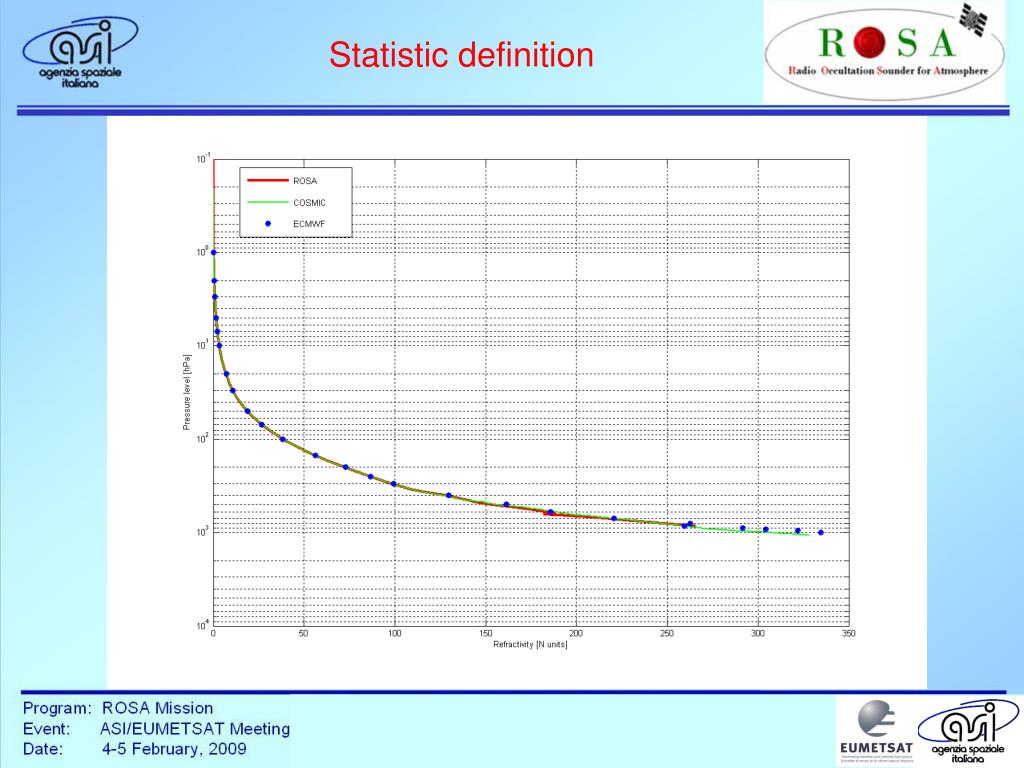
Task: Click the 'Statistic definition' slide title
Action: (x=461, y=55)
